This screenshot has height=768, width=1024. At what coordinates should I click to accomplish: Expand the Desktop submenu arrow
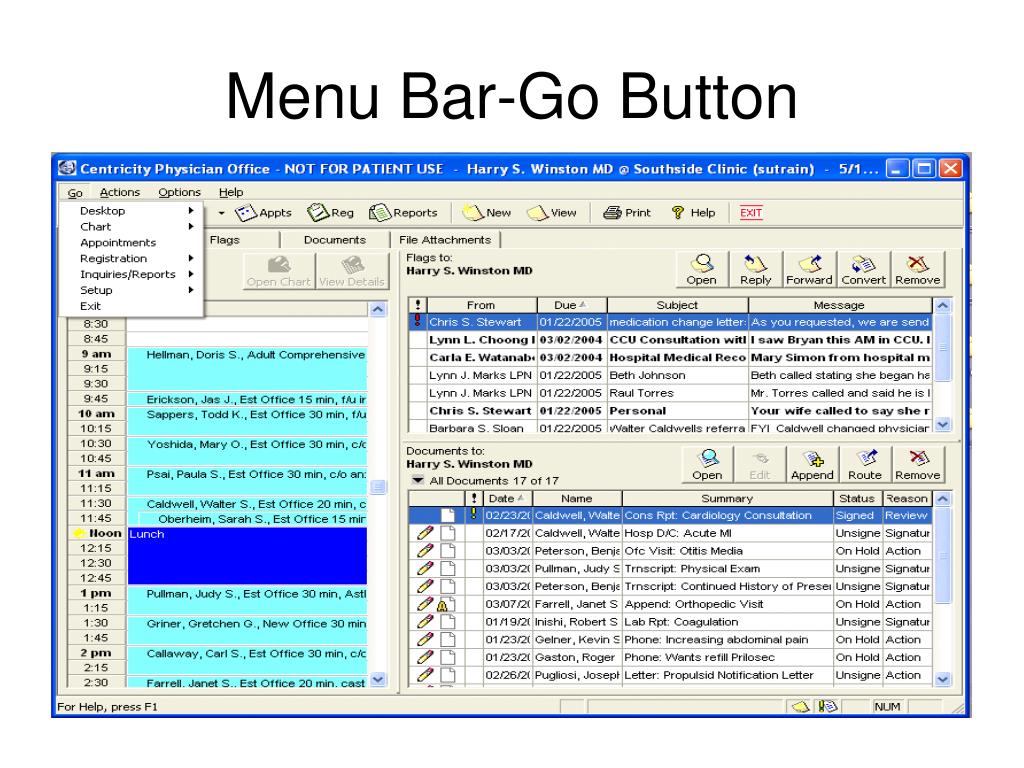pyautogui.click(x=191, y=211)
